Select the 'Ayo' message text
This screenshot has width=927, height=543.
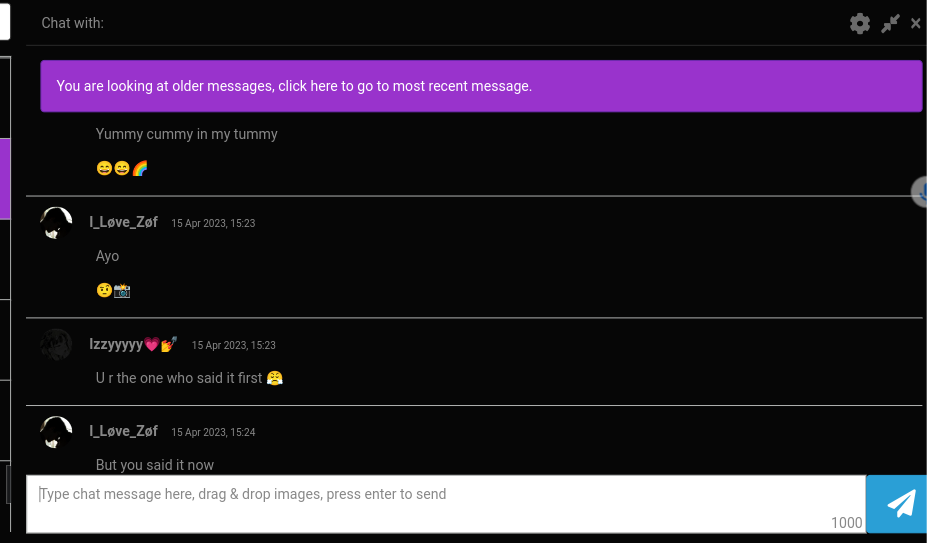[108, 256]
